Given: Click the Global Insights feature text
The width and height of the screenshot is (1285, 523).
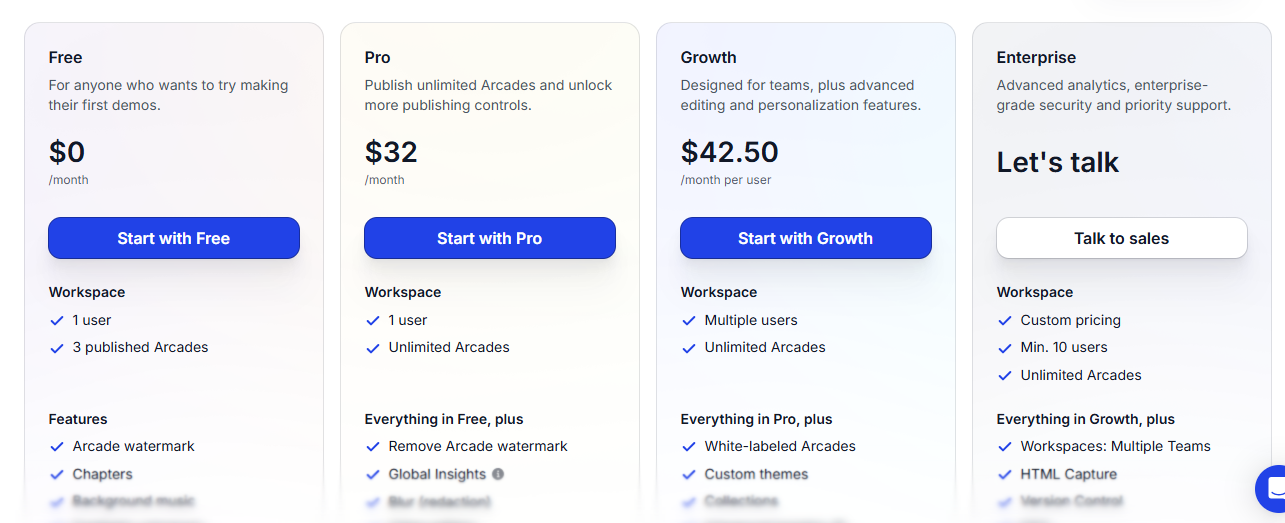Looking at the screenshot, I should pos(437,474).
